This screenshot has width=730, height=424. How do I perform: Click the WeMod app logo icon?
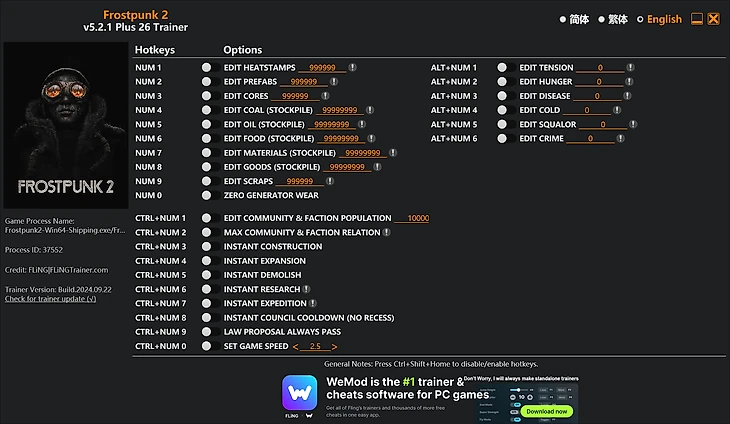coord(299,393)
